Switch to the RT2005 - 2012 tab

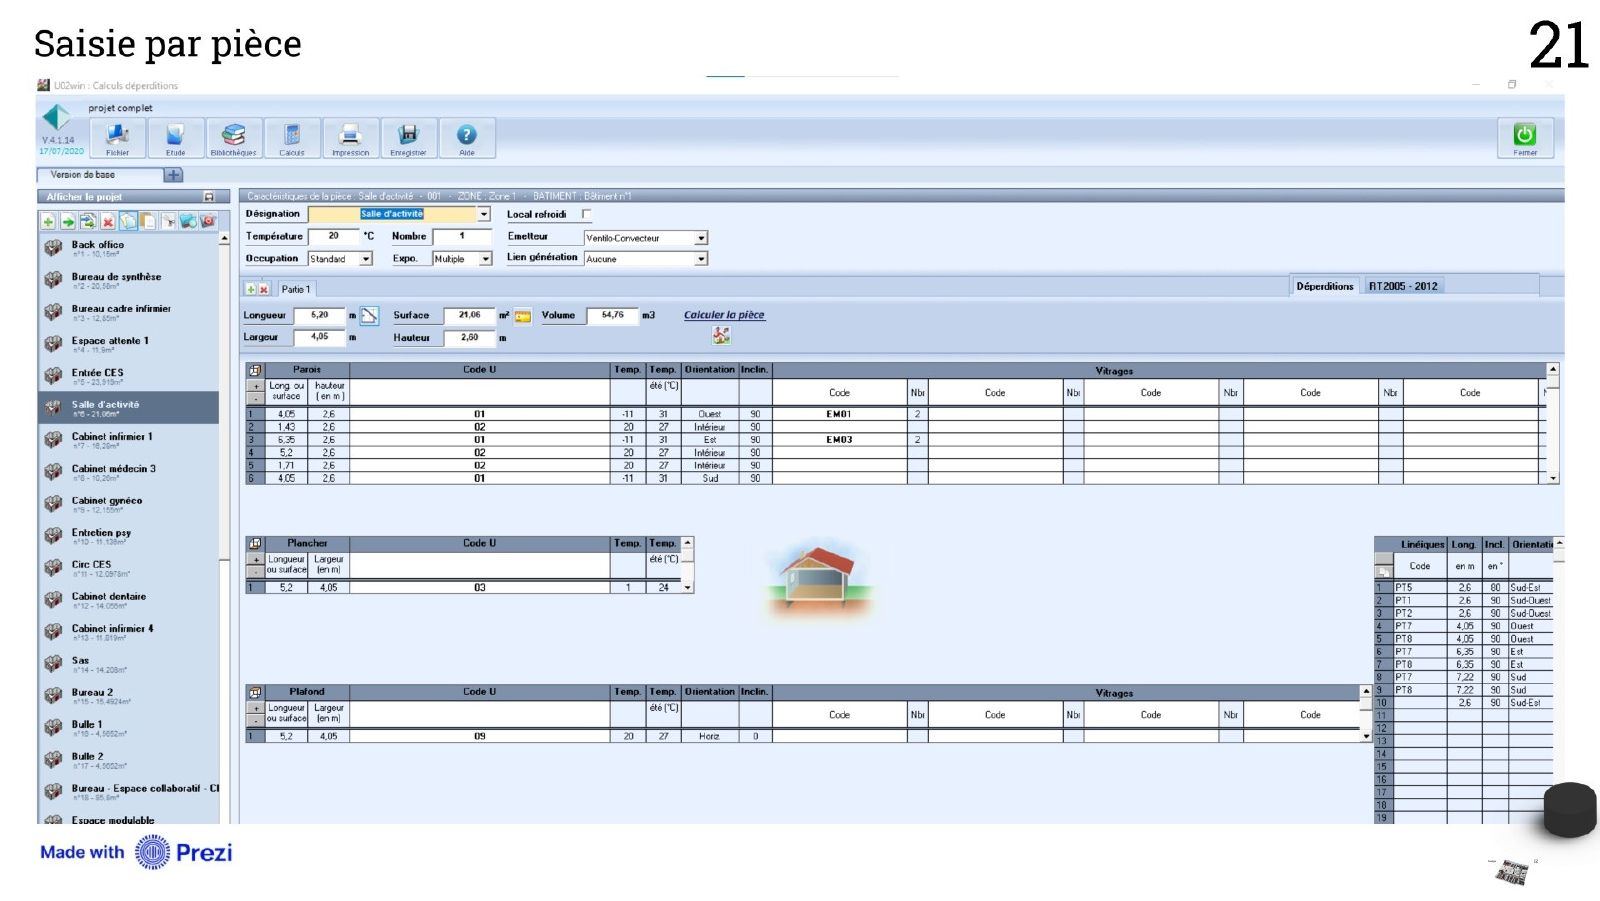[x=1403, y=286]
